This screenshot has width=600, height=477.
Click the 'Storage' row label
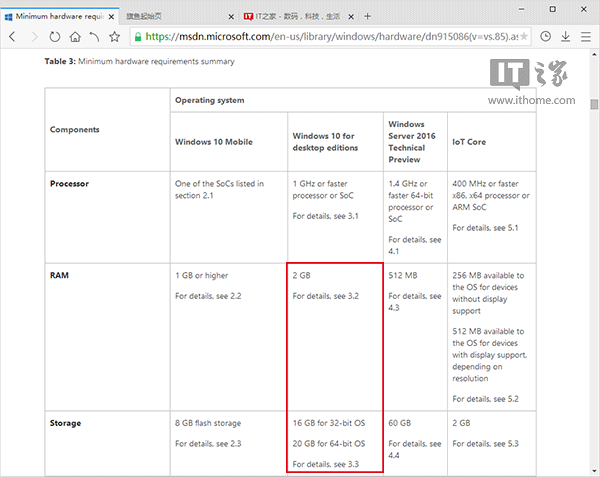pyautogui.click(x=65, y=423)
